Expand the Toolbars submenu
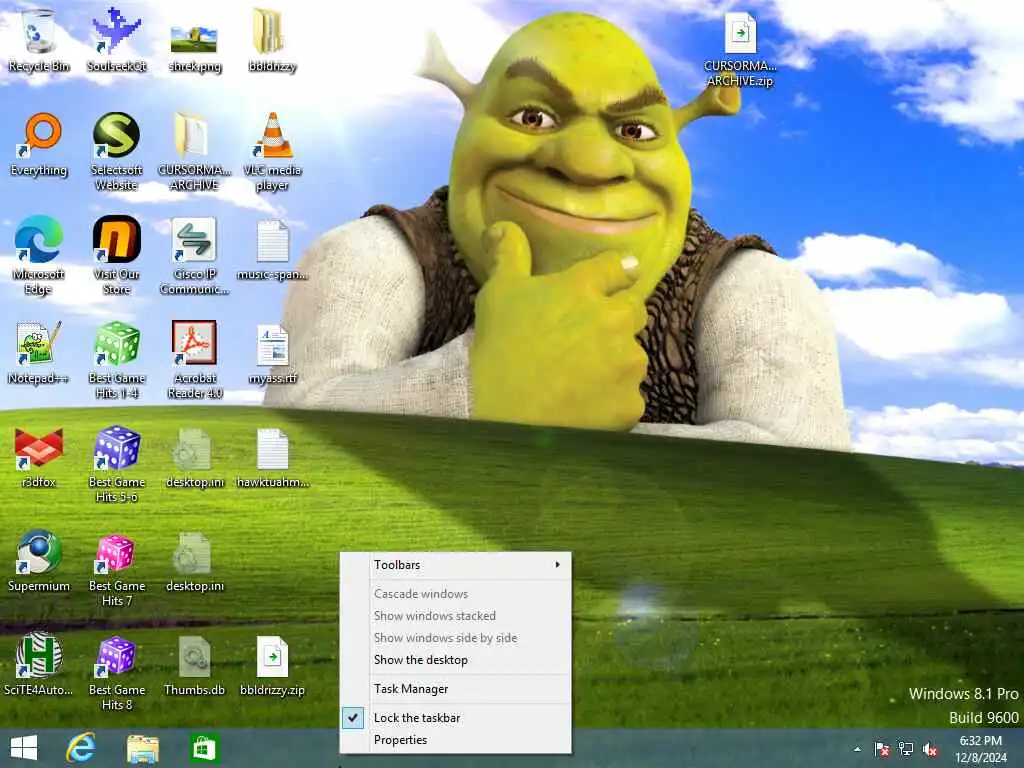 [456, 565]
